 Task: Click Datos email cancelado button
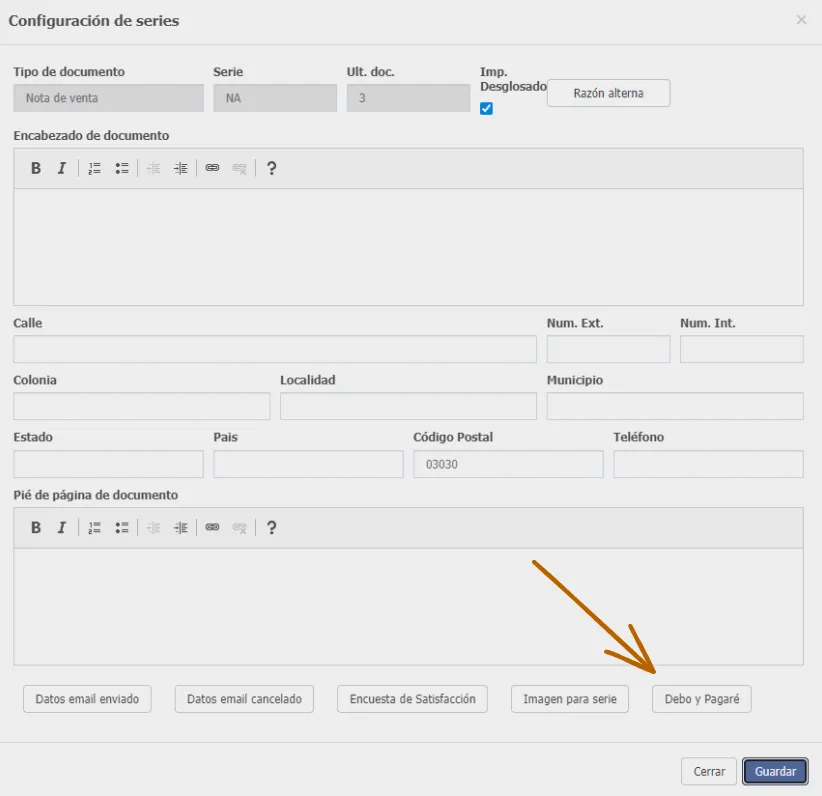244,699
